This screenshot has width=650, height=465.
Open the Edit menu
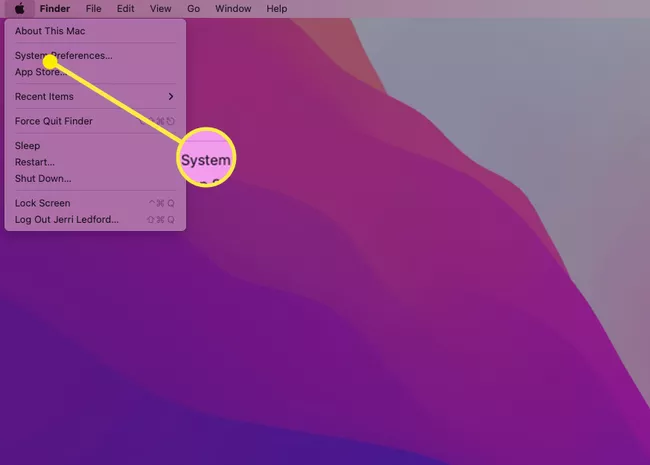click(125, 9)
